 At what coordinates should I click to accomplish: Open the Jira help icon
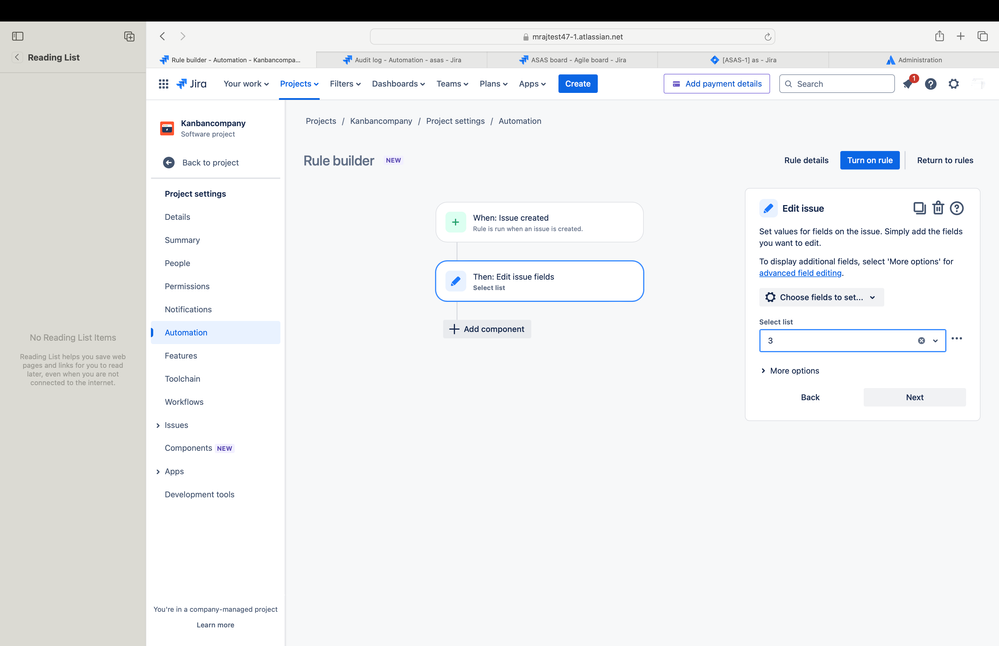(x=931, y=84)
